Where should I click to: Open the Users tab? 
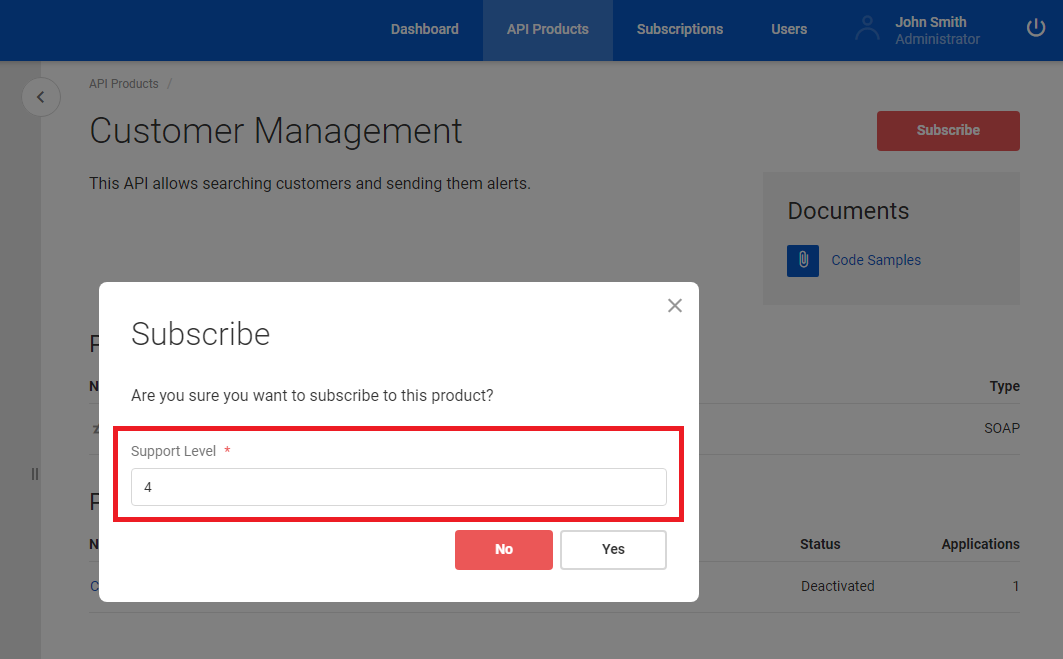788,29
